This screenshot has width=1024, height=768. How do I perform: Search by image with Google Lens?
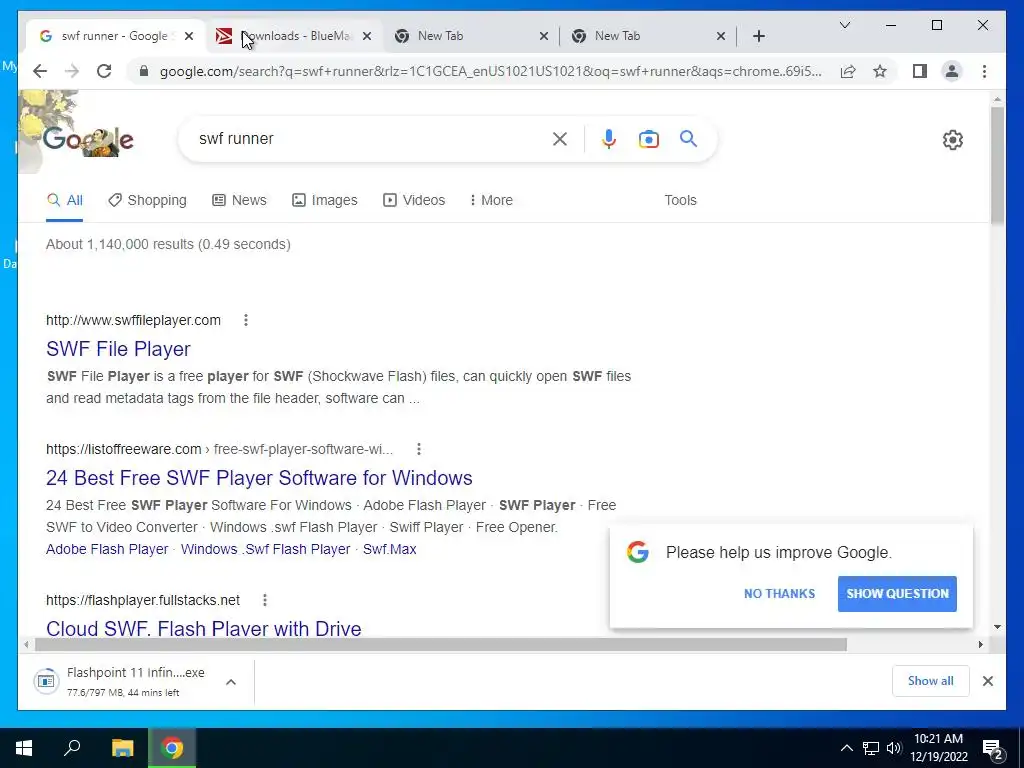(648, 139)
